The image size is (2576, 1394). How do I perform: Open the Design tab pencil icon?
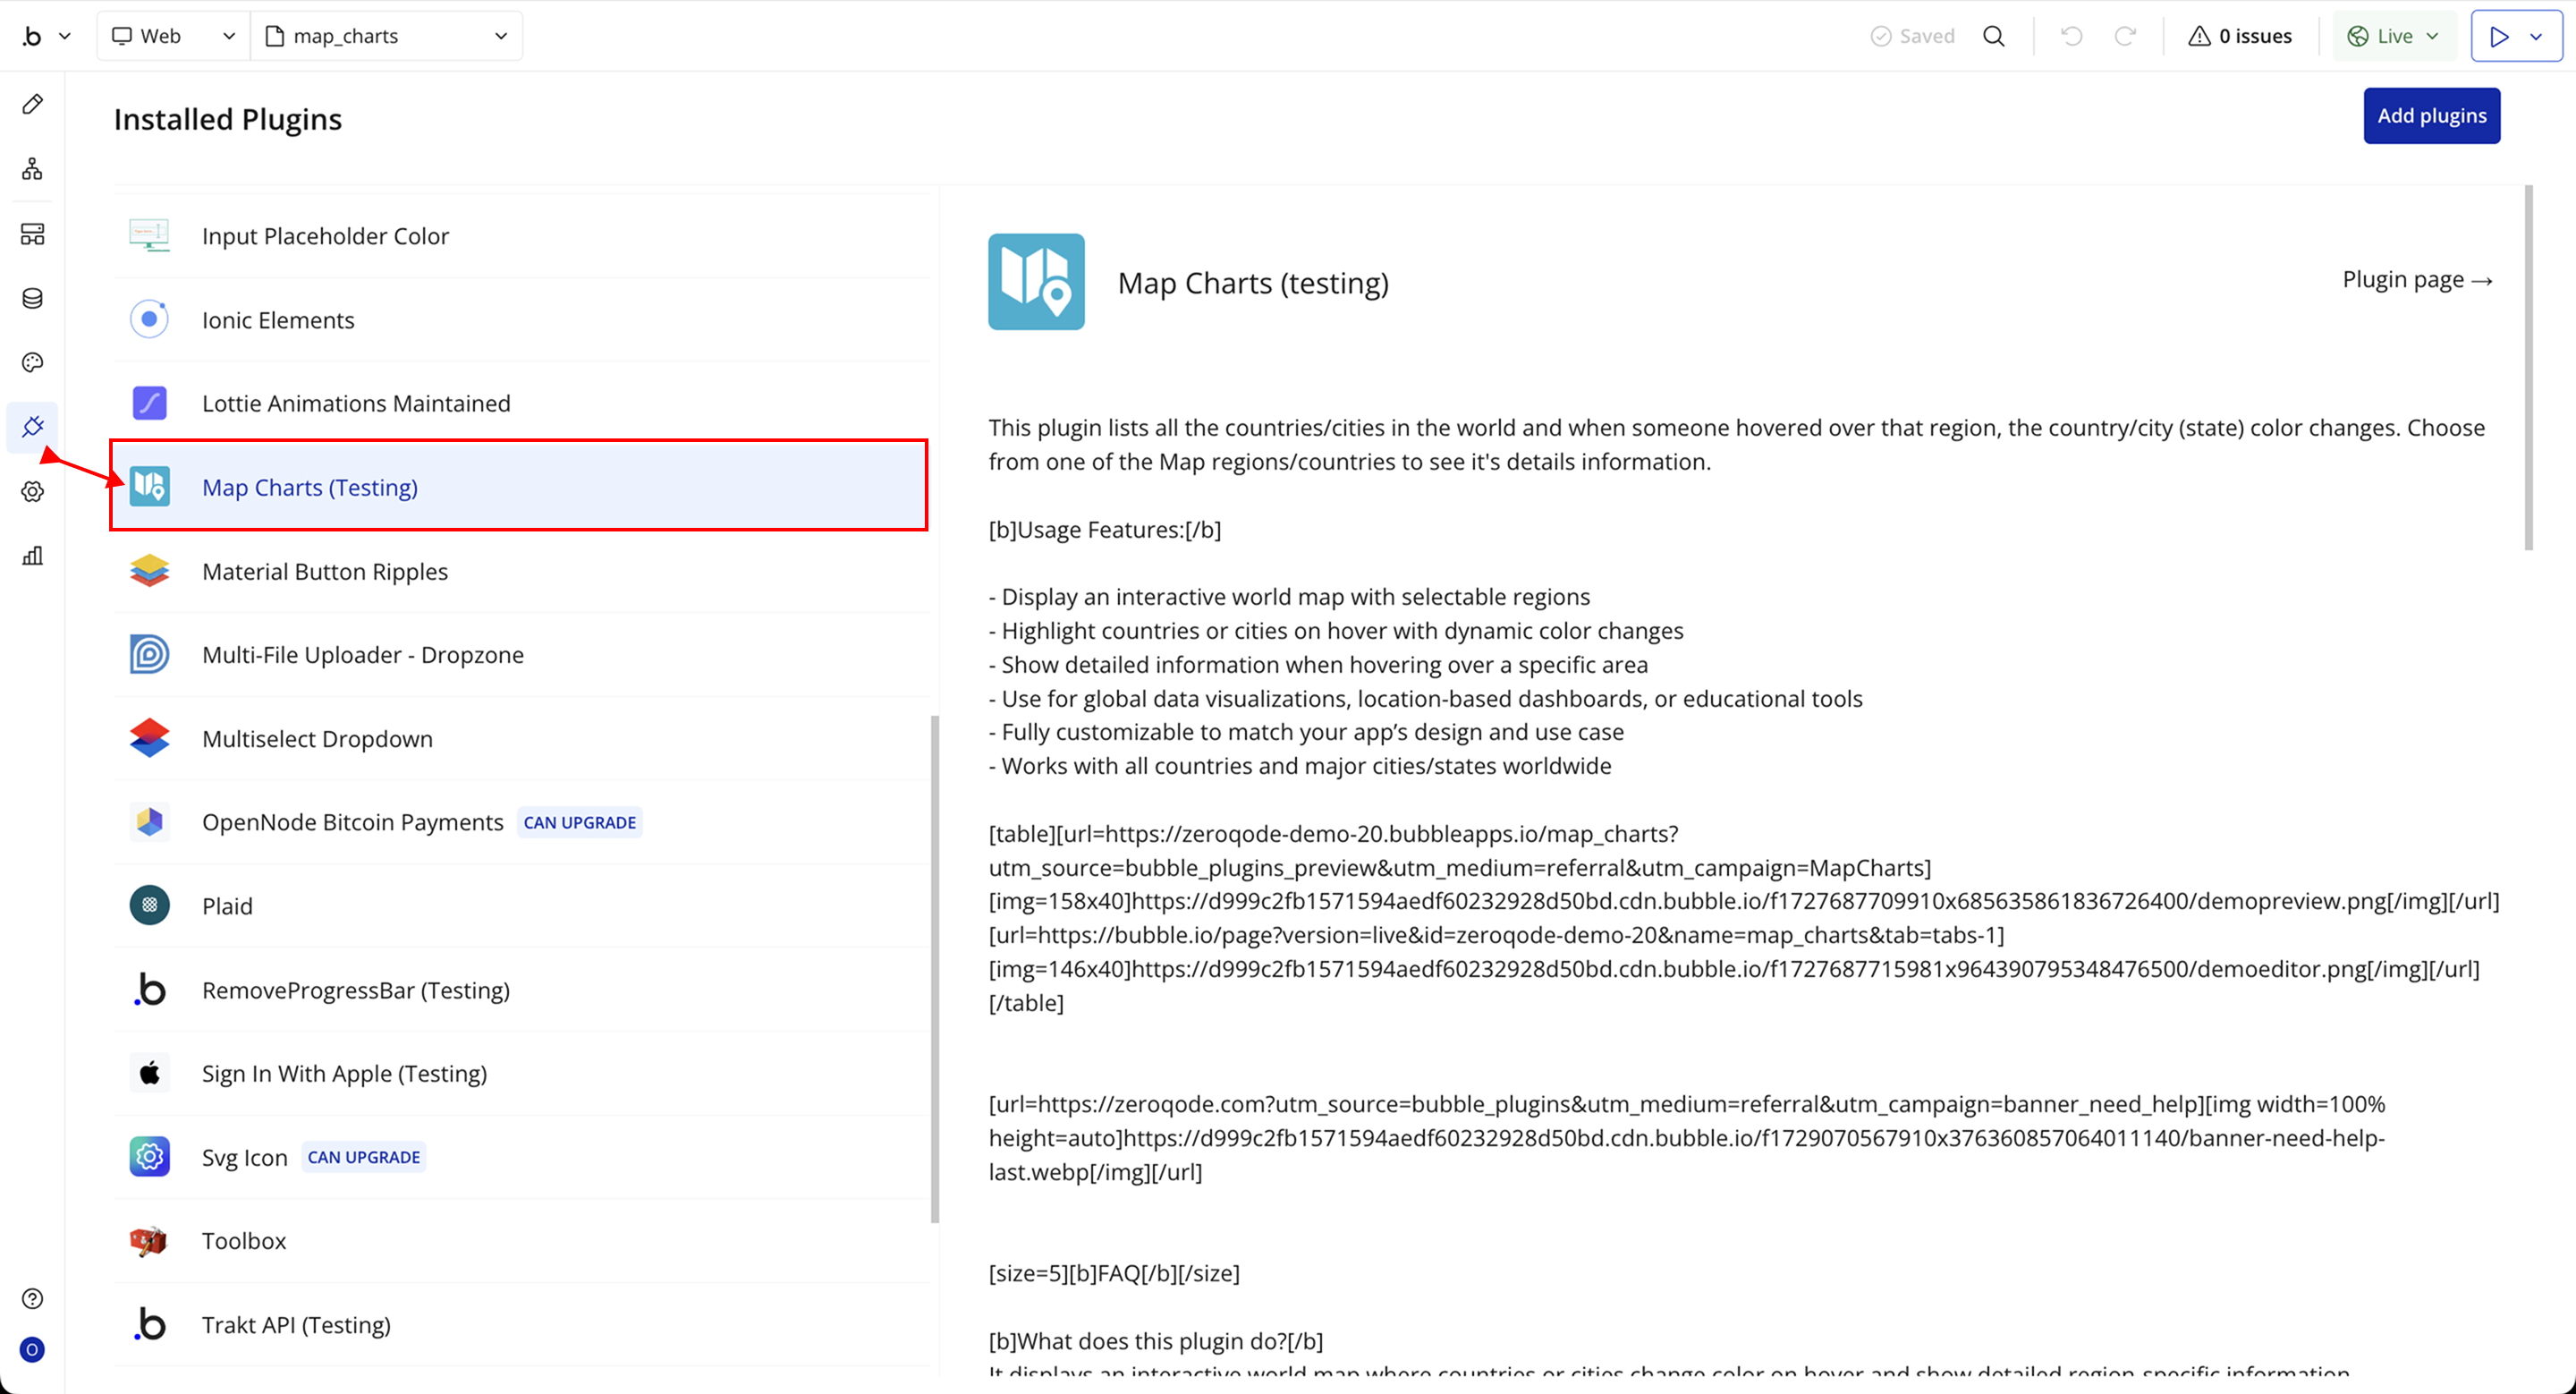point(32,104)
